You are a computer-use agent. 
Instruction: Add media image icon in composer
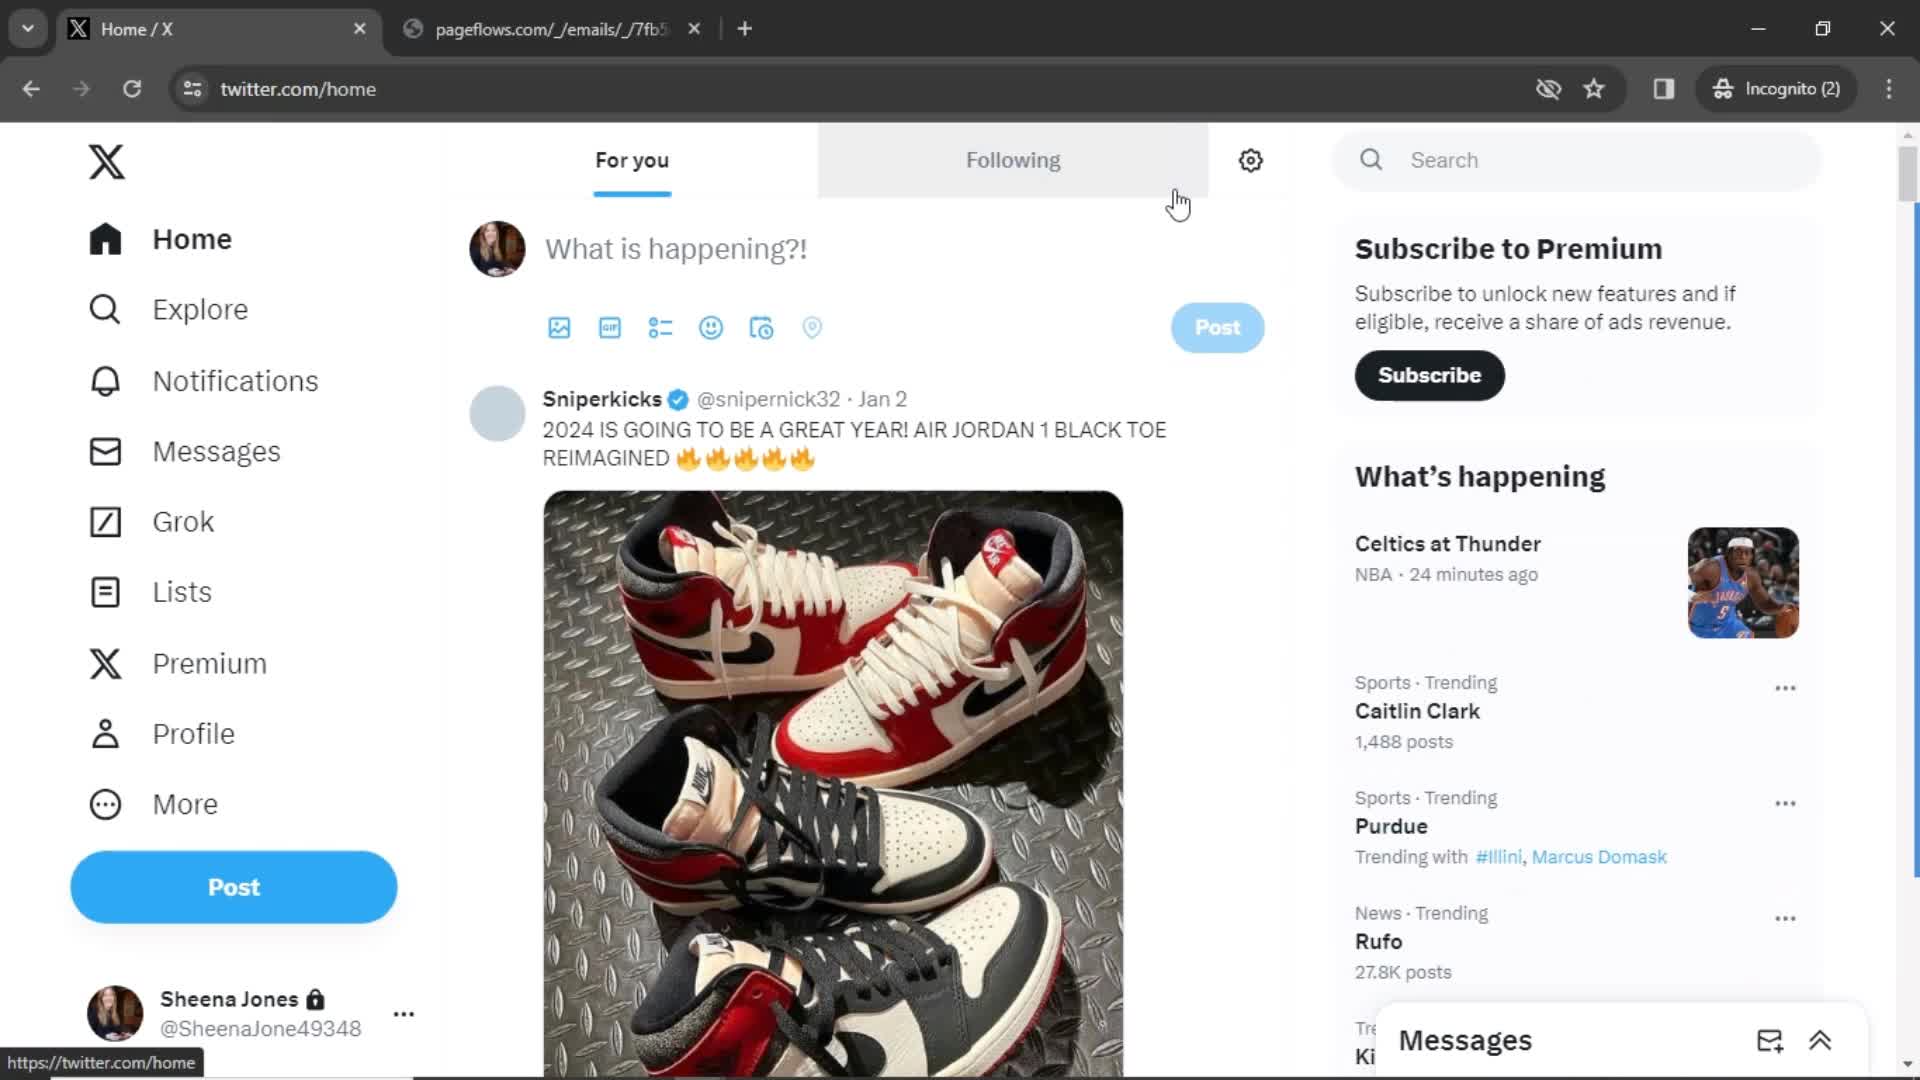[x=559, y=328]
